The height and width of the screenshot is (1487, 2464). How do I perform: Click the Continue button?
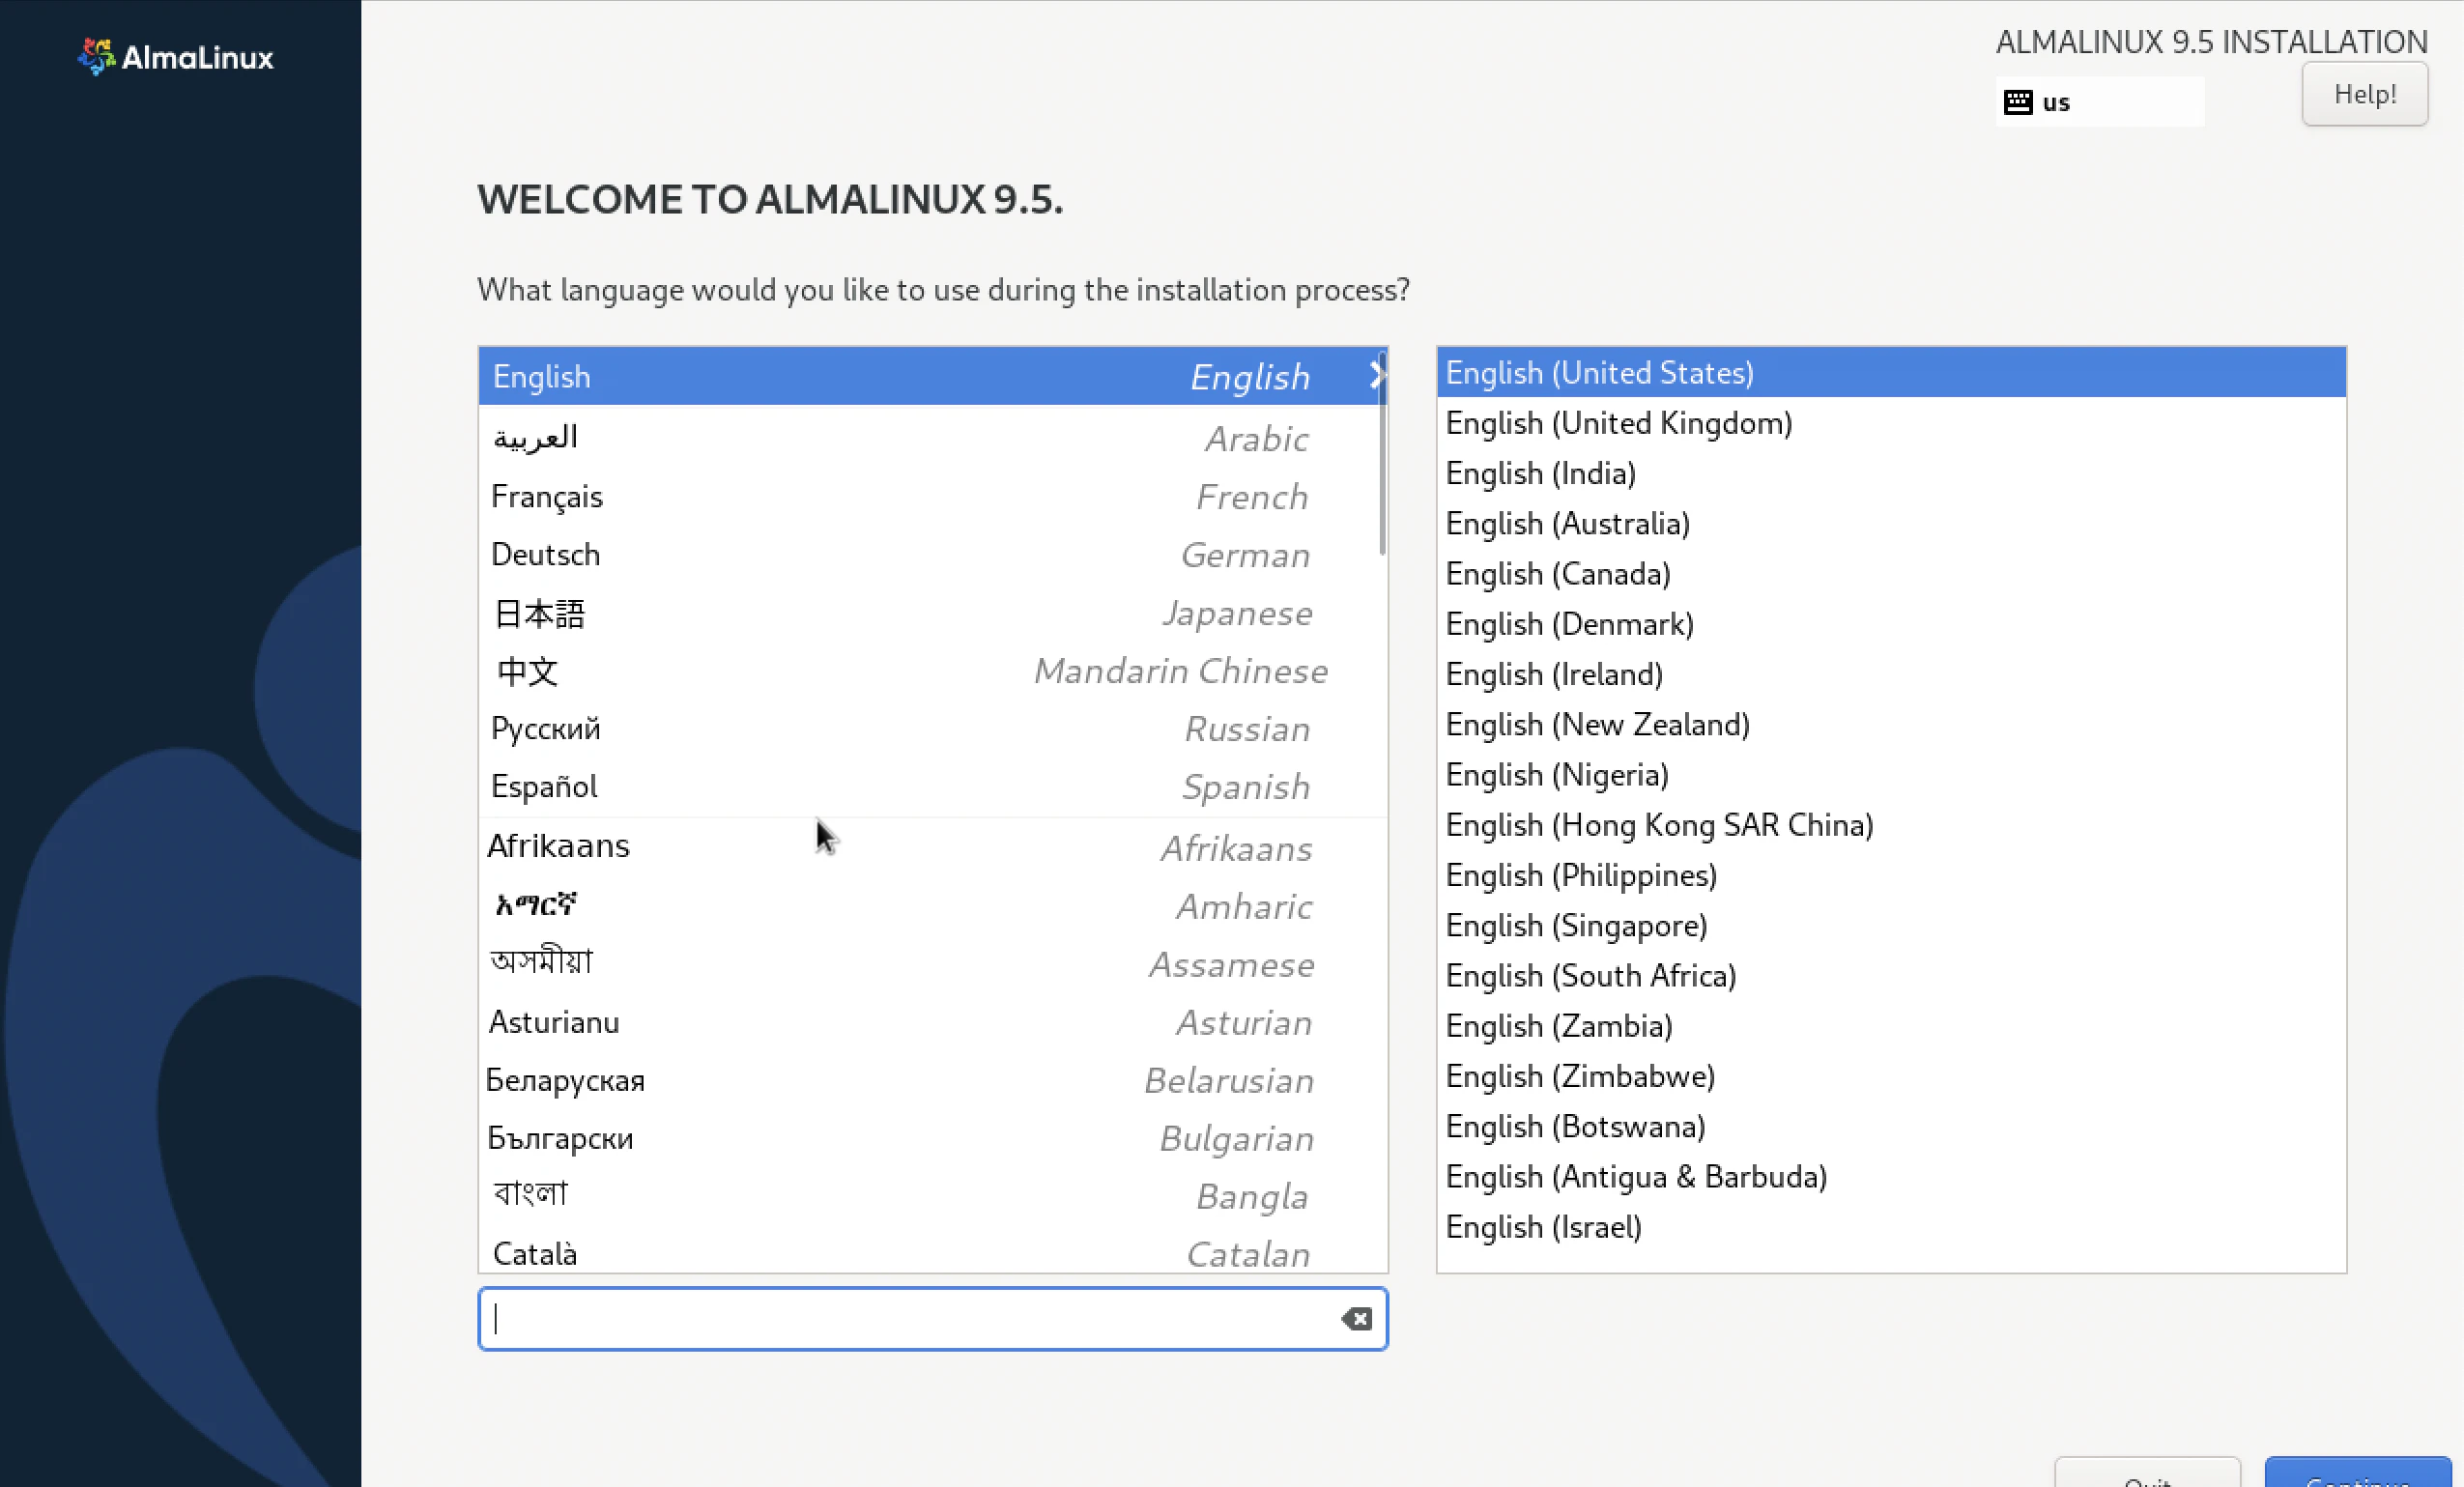tap(2357, 1473)
